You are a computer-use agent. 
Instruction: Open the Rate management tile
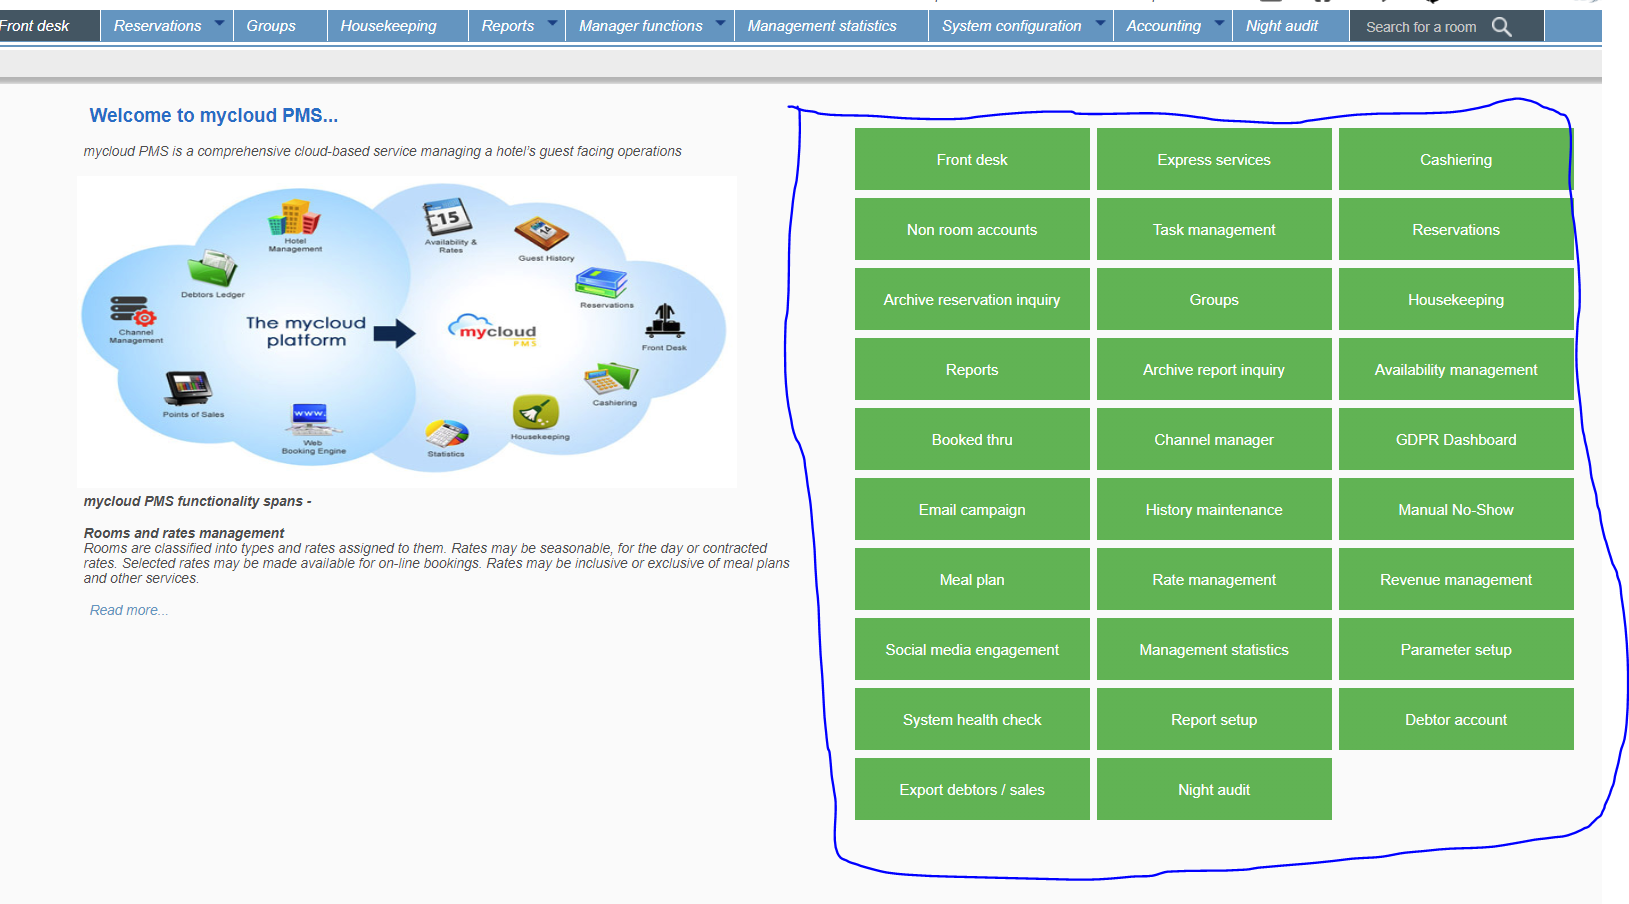tap(1214, 579)
